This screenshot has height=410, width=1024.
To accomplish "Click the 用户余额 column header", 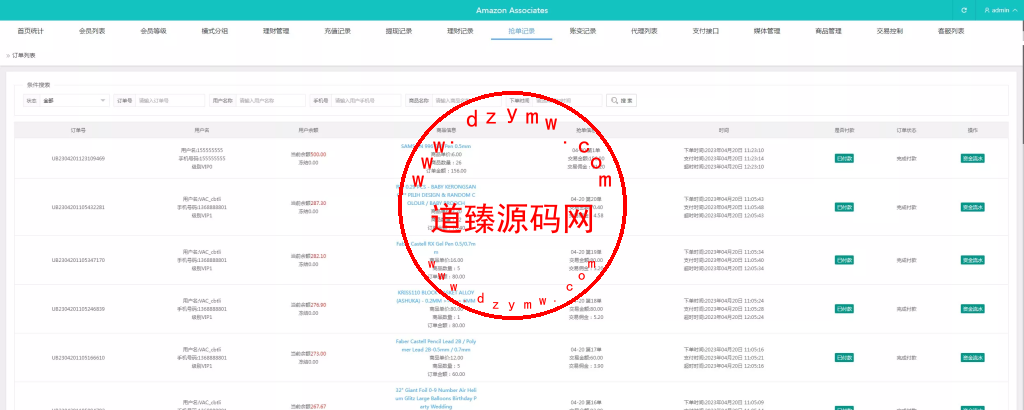I will (x=308, y=131).
